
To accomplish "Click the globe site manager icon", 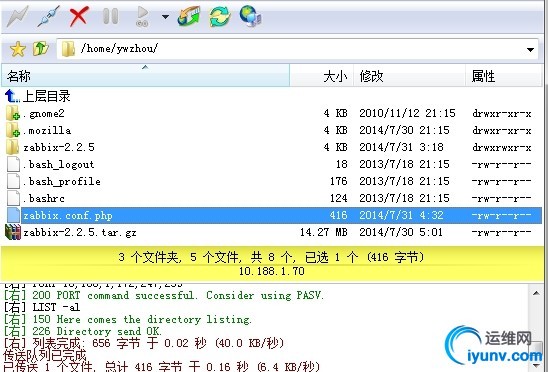I will pyautogui.click(x=251, y=16).
